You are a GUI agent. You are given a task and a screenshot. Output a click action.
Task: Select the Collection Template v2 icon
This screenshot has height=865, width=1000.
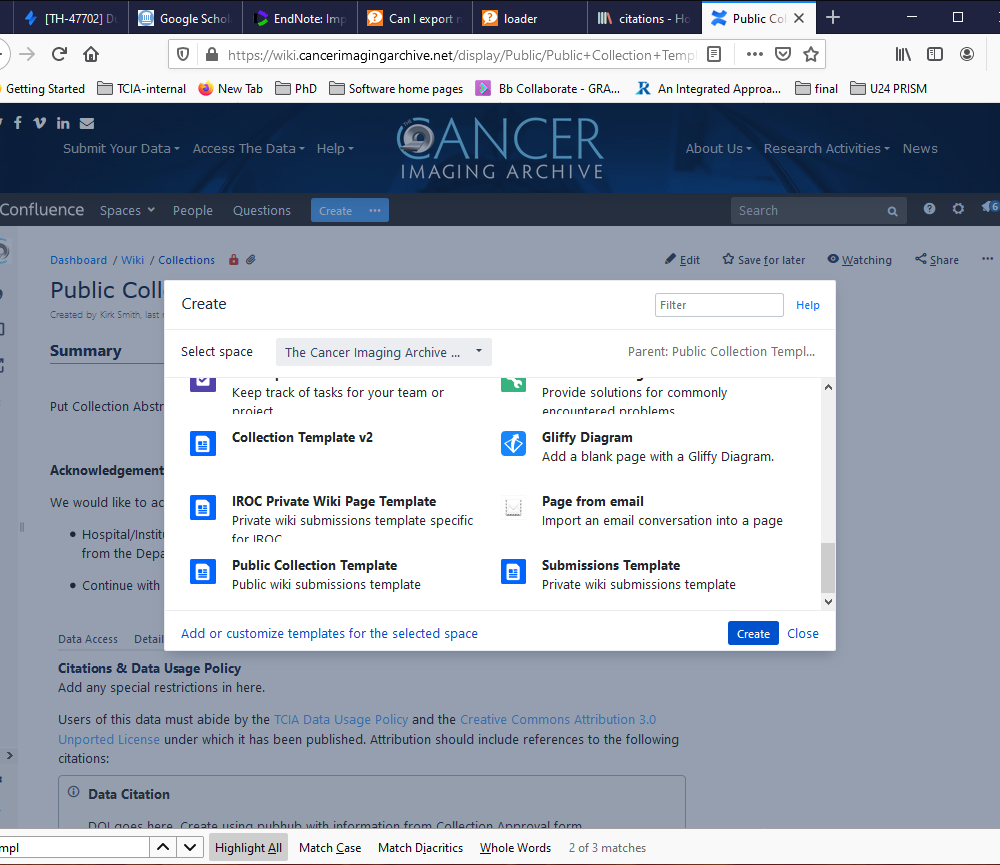pyautogui.click(x=203, y=443)
